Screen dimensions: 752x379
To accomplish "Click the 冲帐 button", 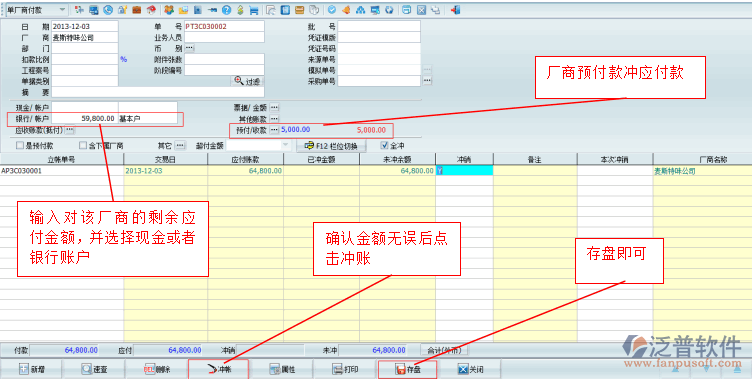I will pyautogui.click(x=219, y=369).
